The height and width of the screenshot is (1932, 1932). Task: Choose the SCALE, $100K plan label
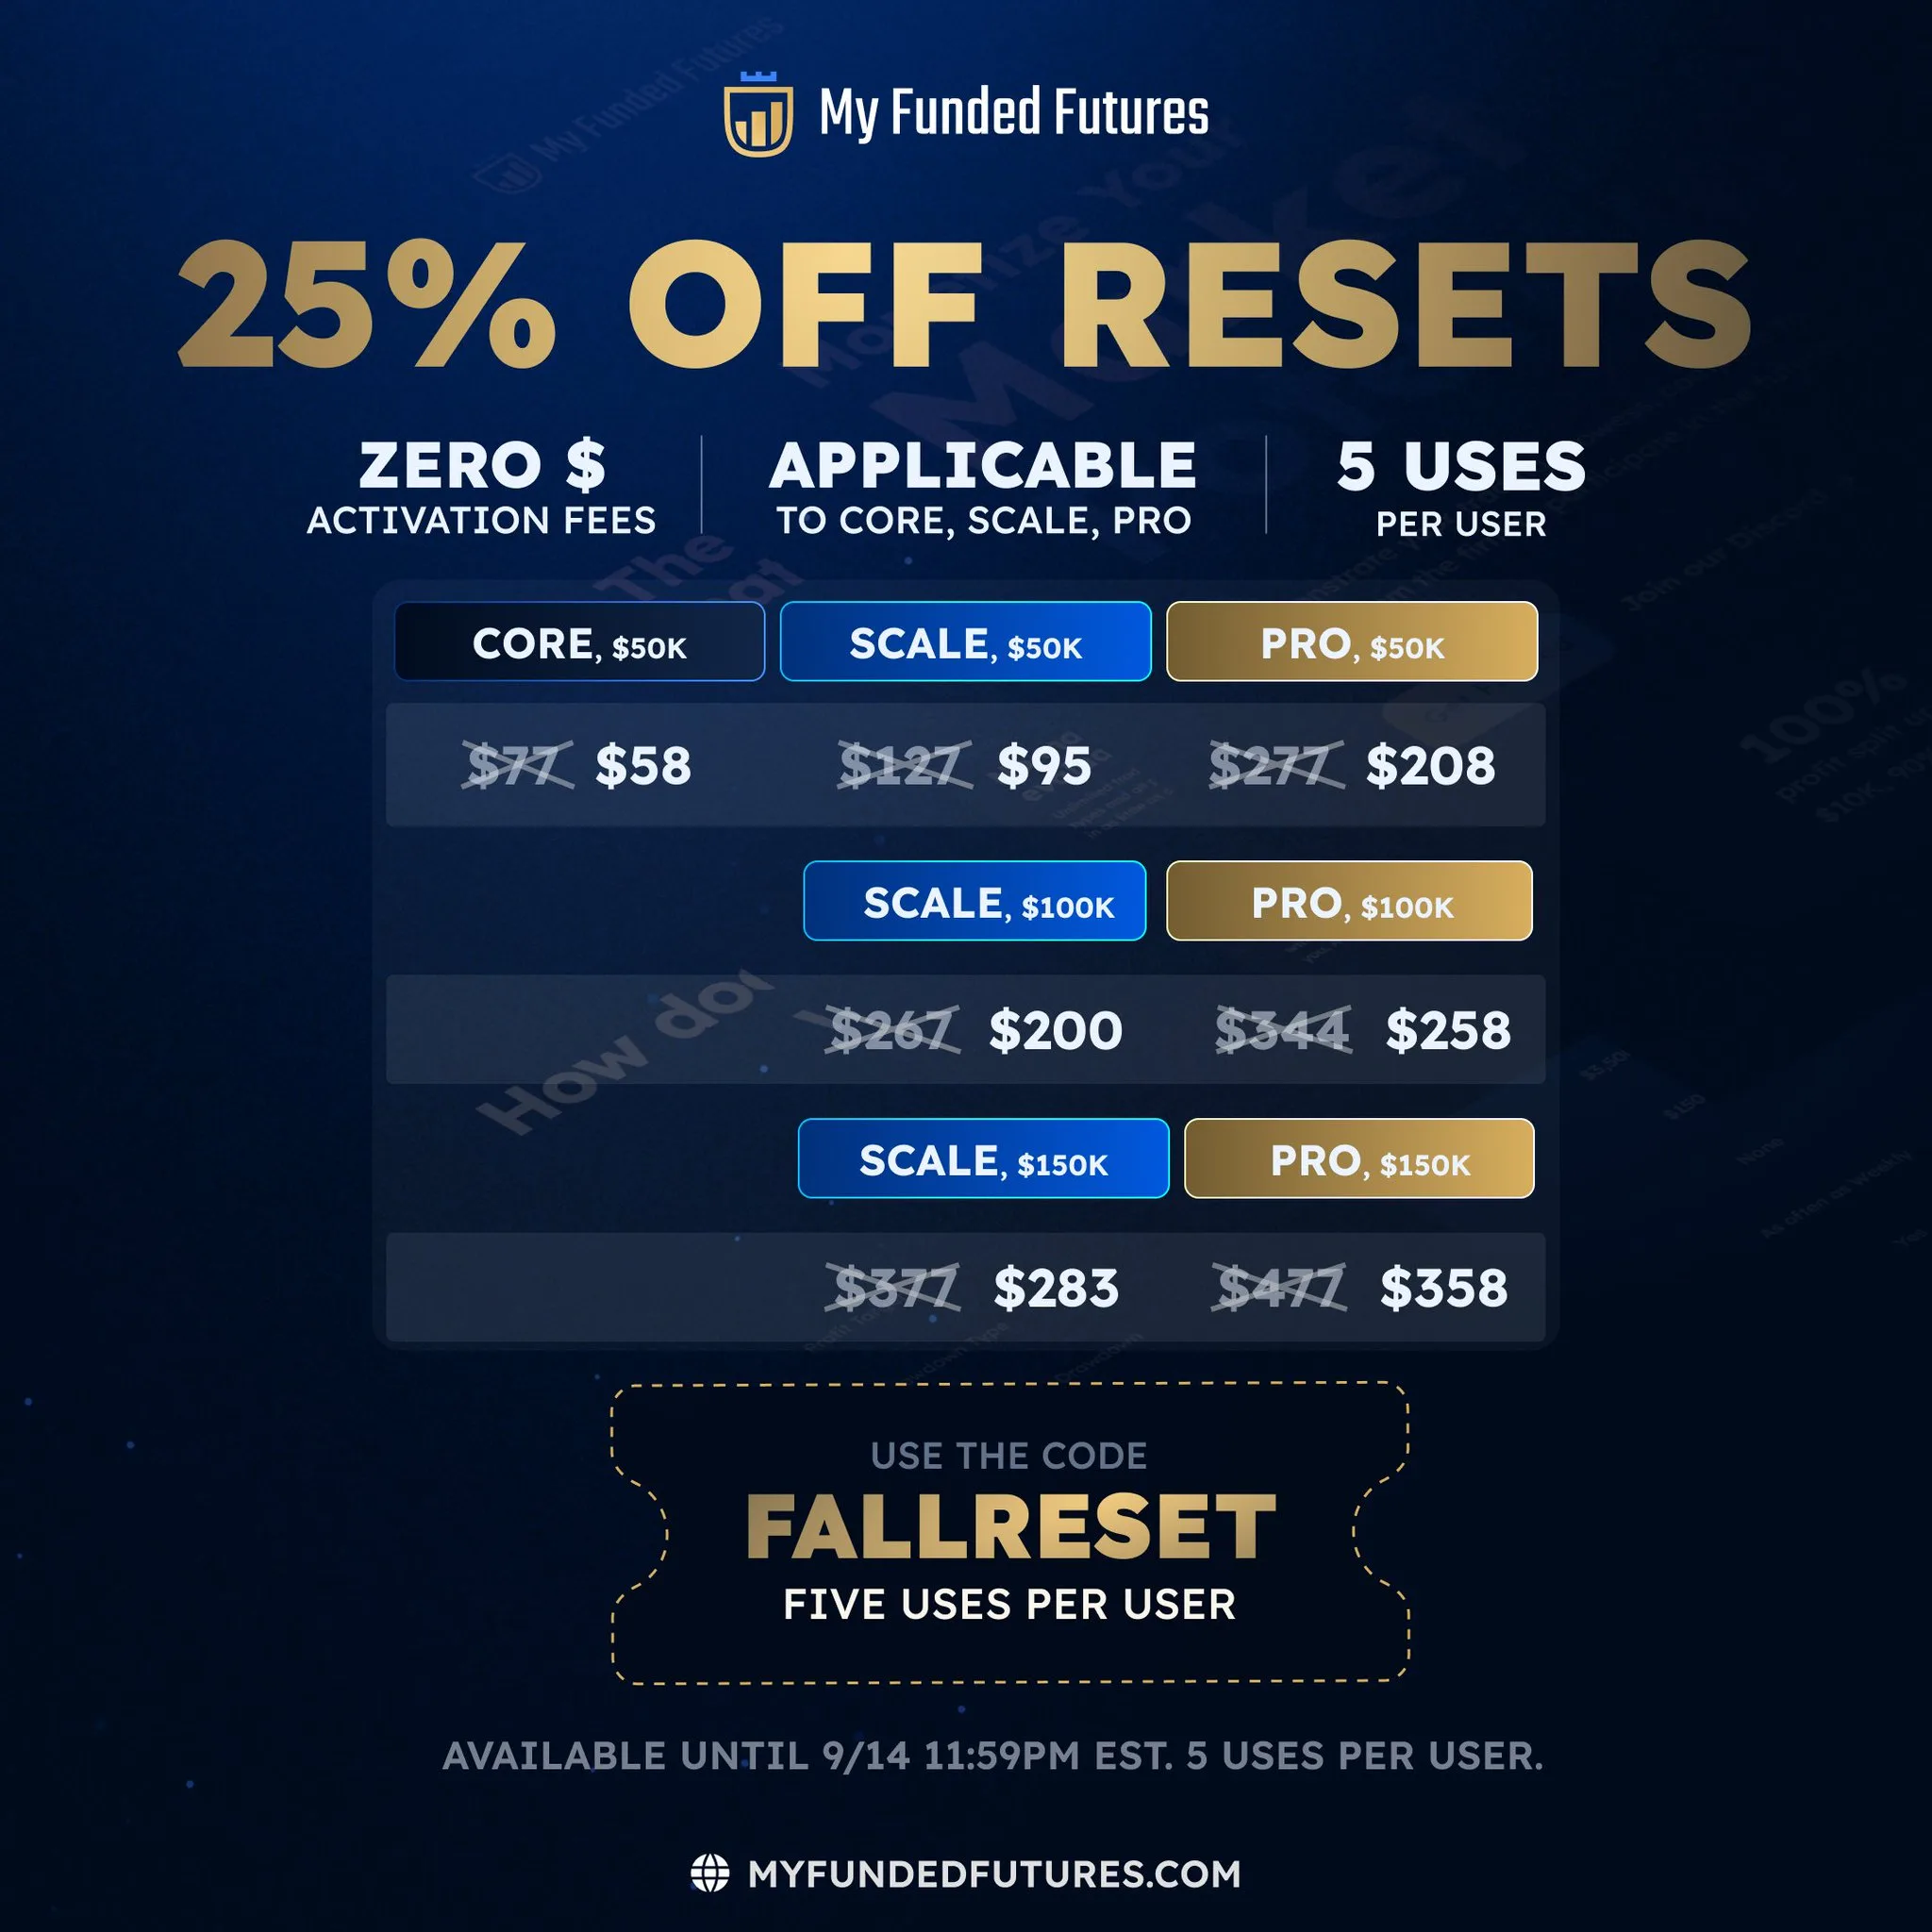pyautogui.click(x=974, y=901)
